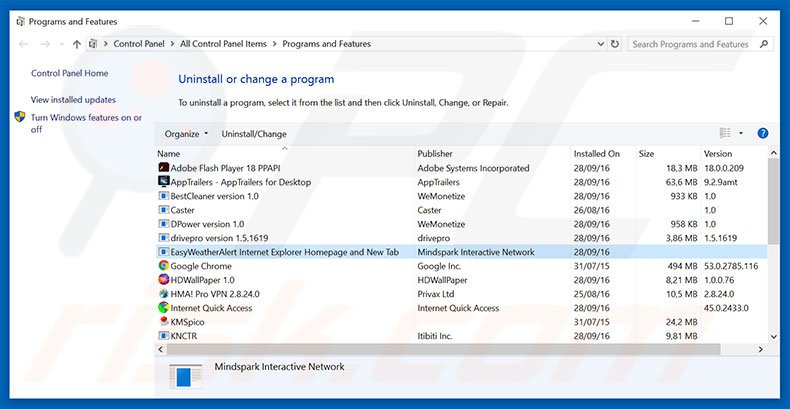The height and width of the screenshot is (409, 790).
Task: Click the vertical scrollbar thumb
Action: pyautogui.click(x=774, y=200)
